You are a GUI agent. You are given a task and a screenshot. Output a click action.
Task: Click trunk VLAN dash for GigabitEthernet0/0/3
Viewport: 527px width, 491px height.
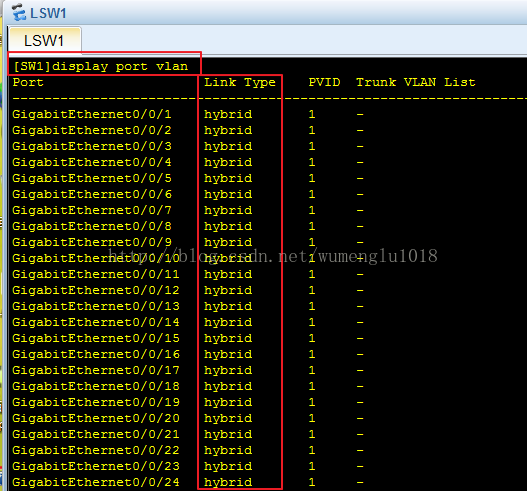[x=360, y=146]
